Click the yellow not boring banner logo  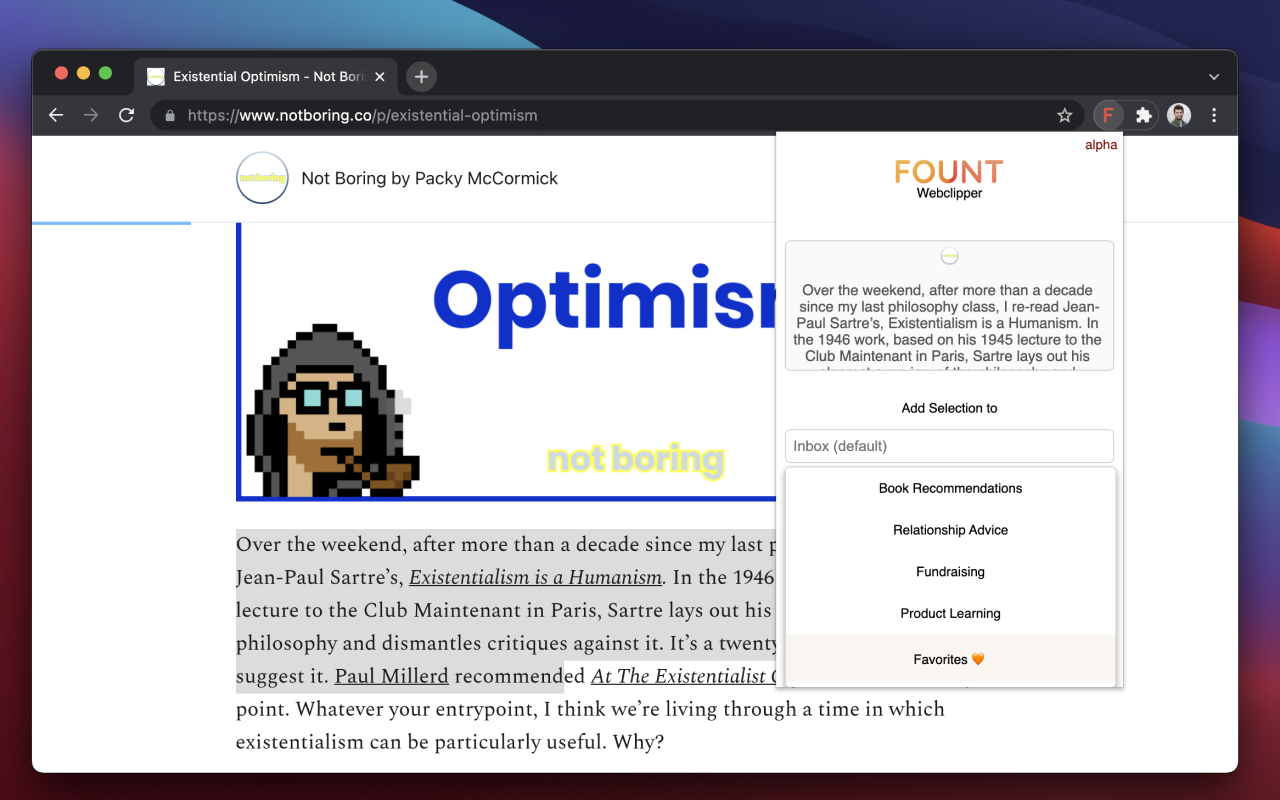click(635, 459)
